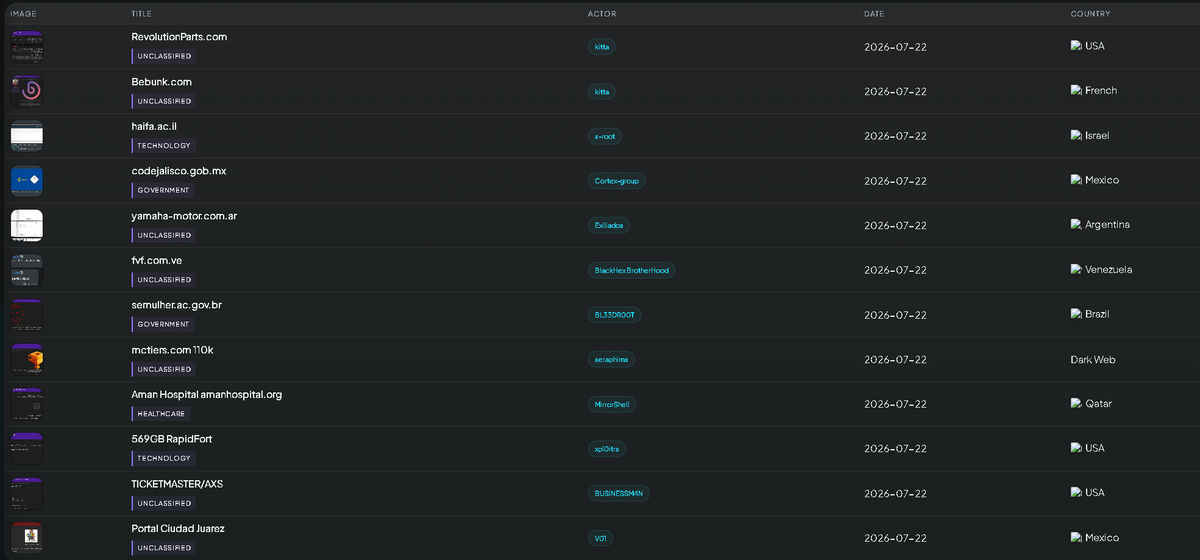The image size is (1200, 560).
Task: Open the codejalisco.gob.mx blue thumbnail
Action: tap(27, 180)
